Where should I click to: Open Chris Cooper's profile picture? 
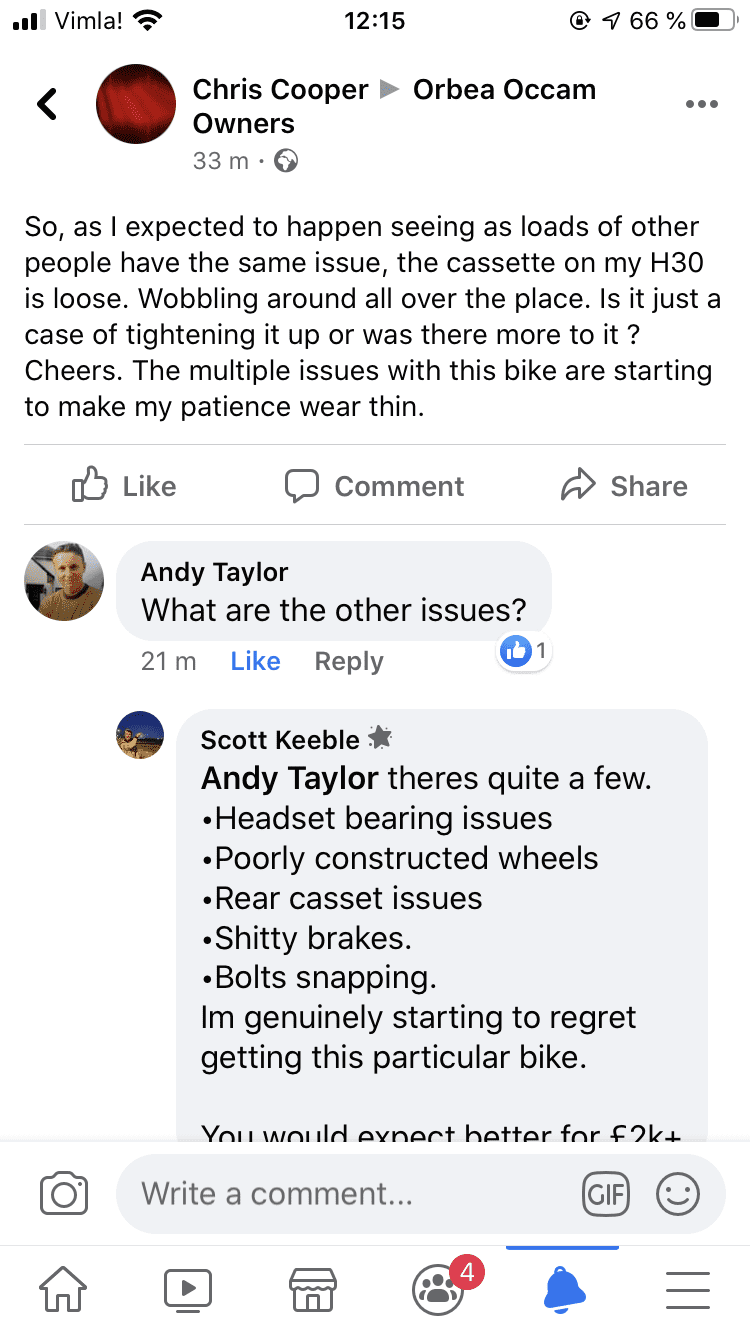(x=136, y=104)
